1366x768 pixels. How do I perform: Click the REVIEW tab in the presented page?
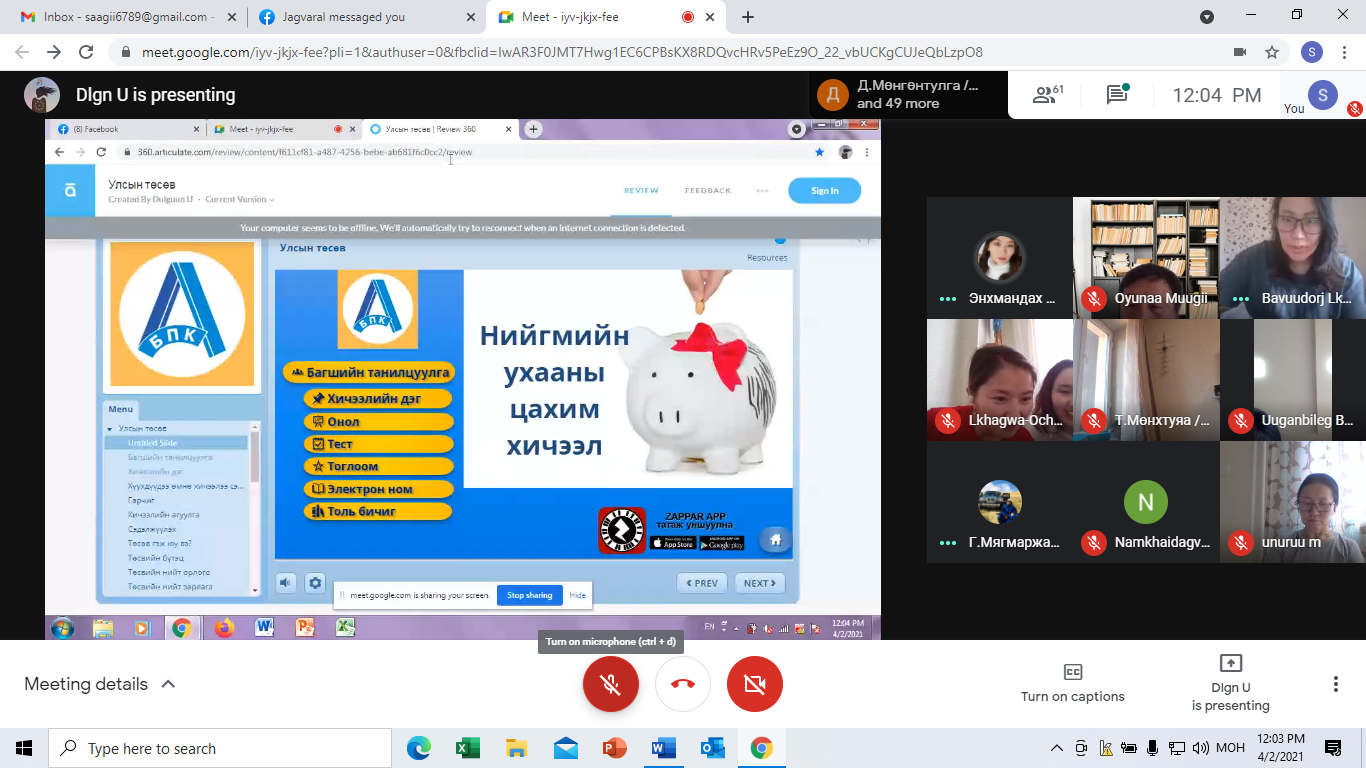pos(641,190)
